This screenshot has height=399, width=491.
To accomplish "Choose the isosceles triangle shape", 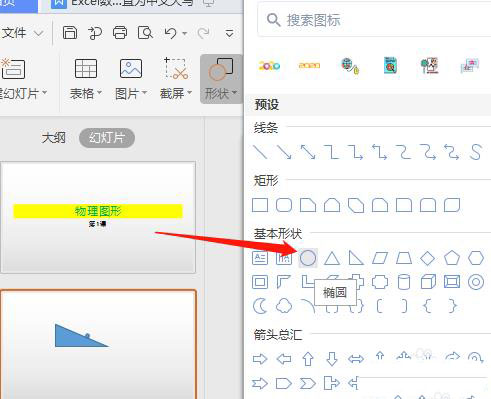I will click(332, 258).
